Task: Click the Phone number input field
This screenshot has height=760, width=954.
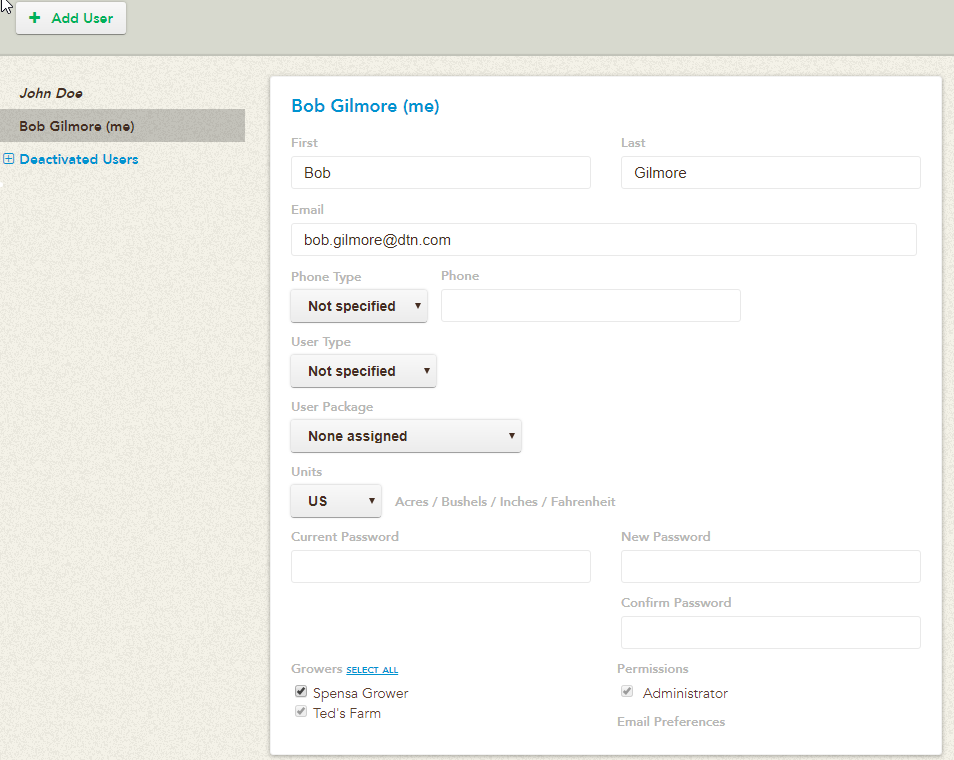Action: coord(590,306)
